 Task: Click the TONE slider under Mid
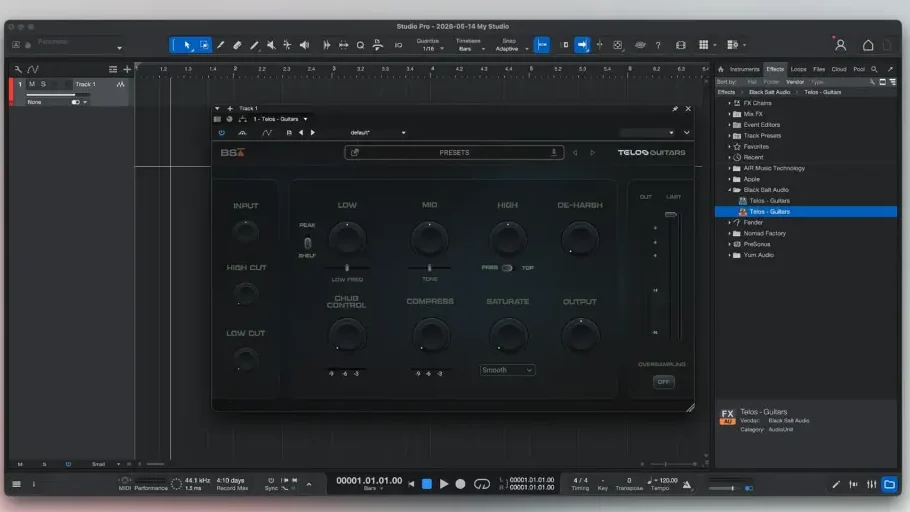pyautogui.click(x=429, y=268)
